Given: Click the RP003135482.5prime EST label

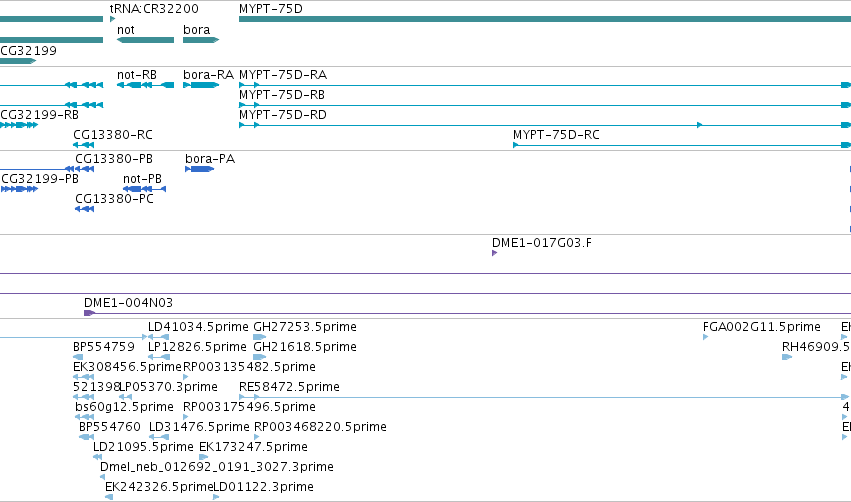Looking at the screenshot, I should [x=249, y=367].
